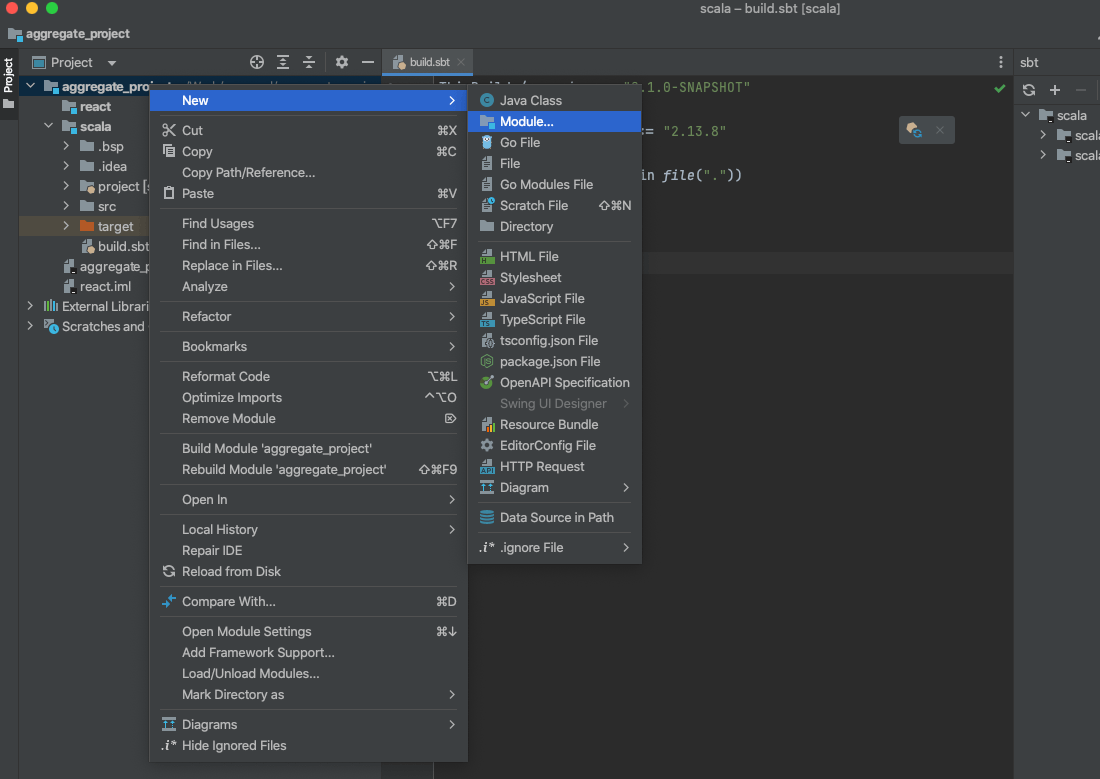Select Replace in Files menu entry
Viewport: 1100px width, 779px height.
point(309,266)
